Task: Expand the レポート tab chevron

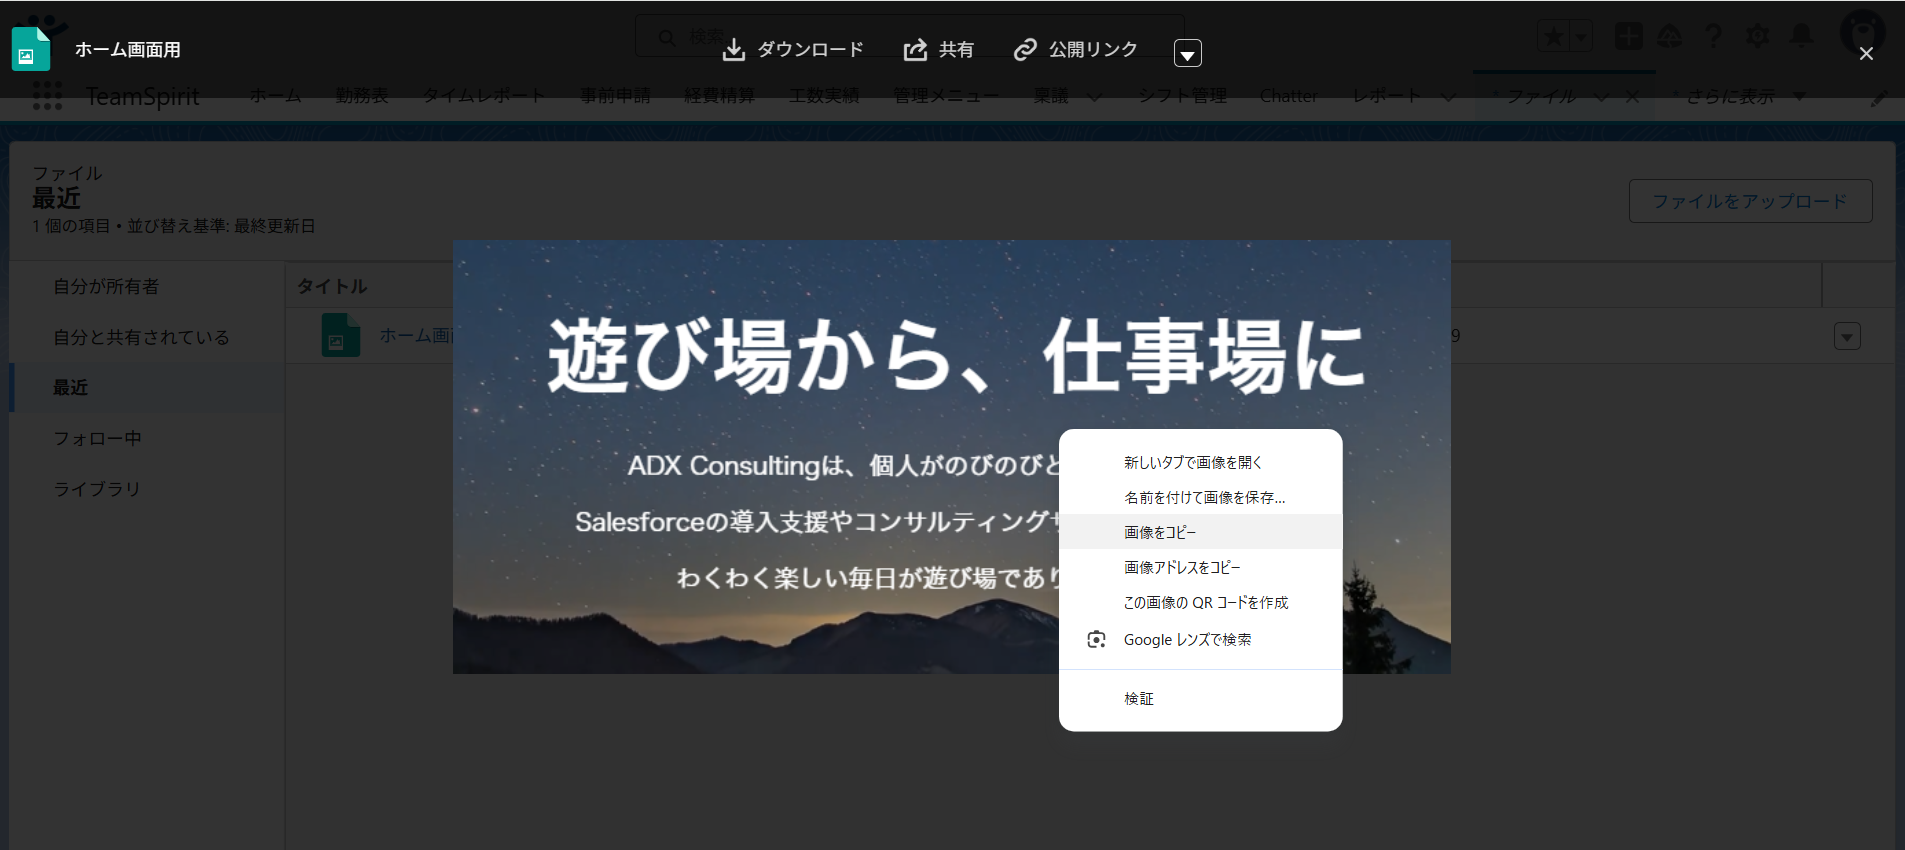Action: tap(1448, 97)
